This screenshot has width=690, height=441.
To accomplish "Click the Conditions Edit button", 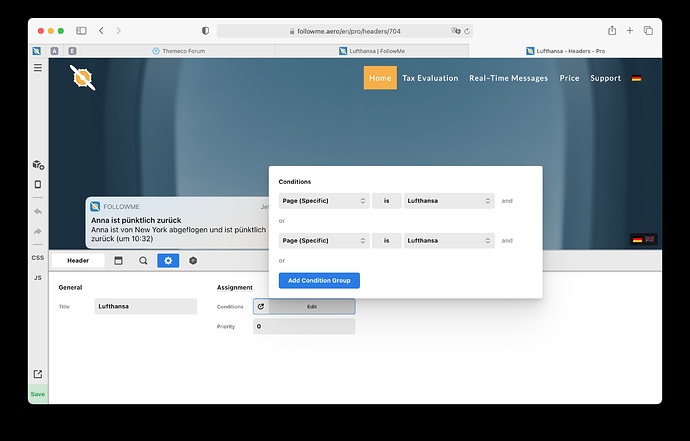I will point(312,306).
